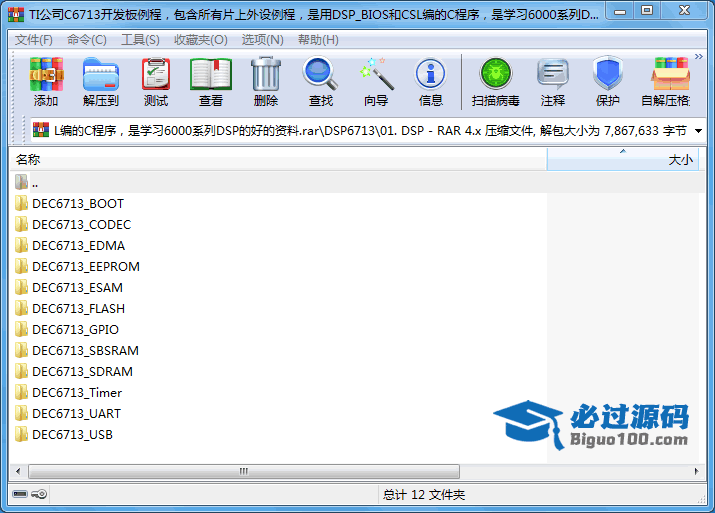Select the DEC6713_CODEC folder
This screenshot has width=715, height=513.
tap(82, 224)
